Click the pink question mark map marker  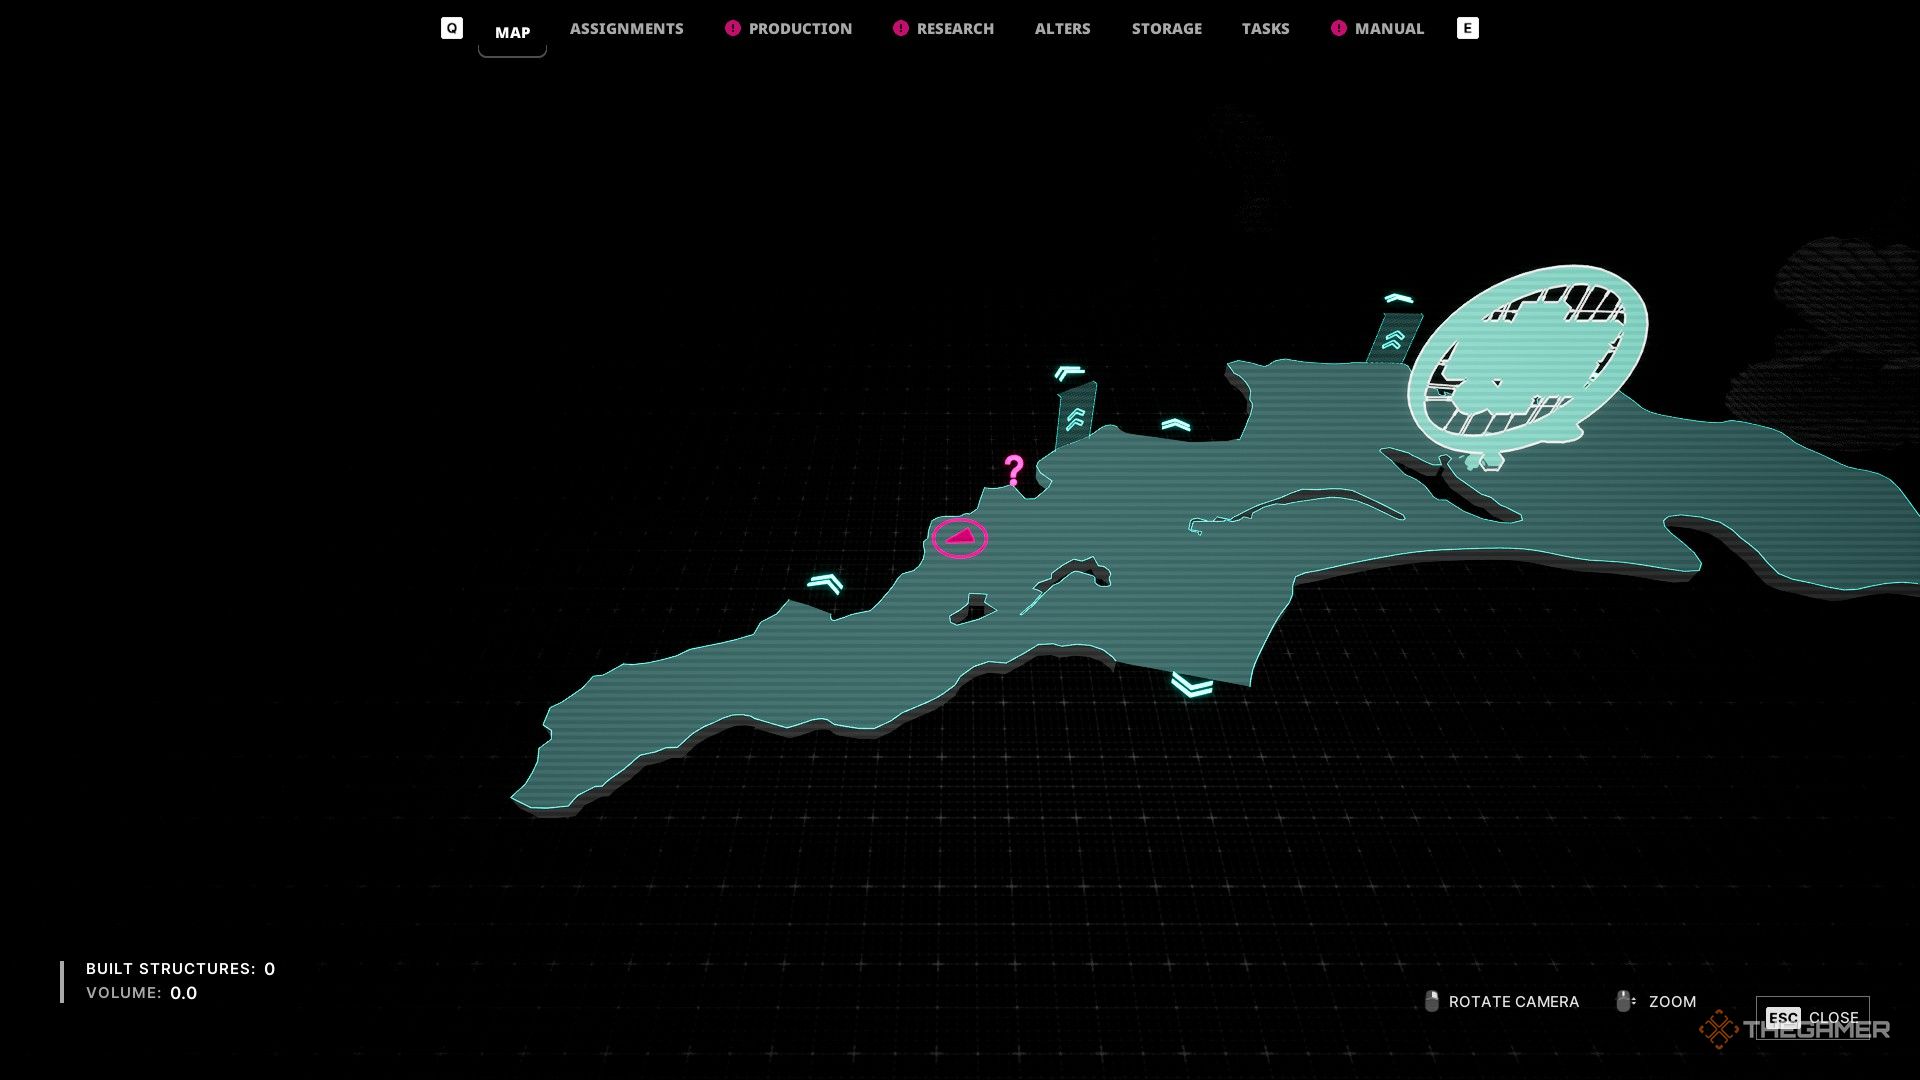(x=1014, y=469)
